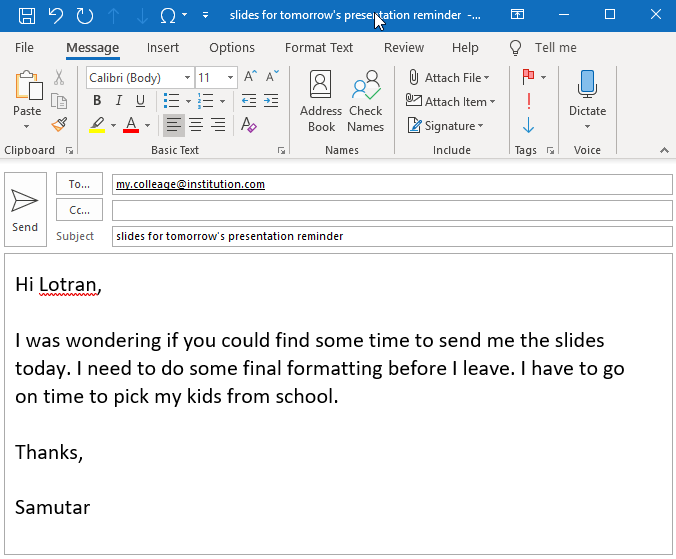Open Attach File menu
The height and width of the screenshot is (559, 676).
coord(448,78)
